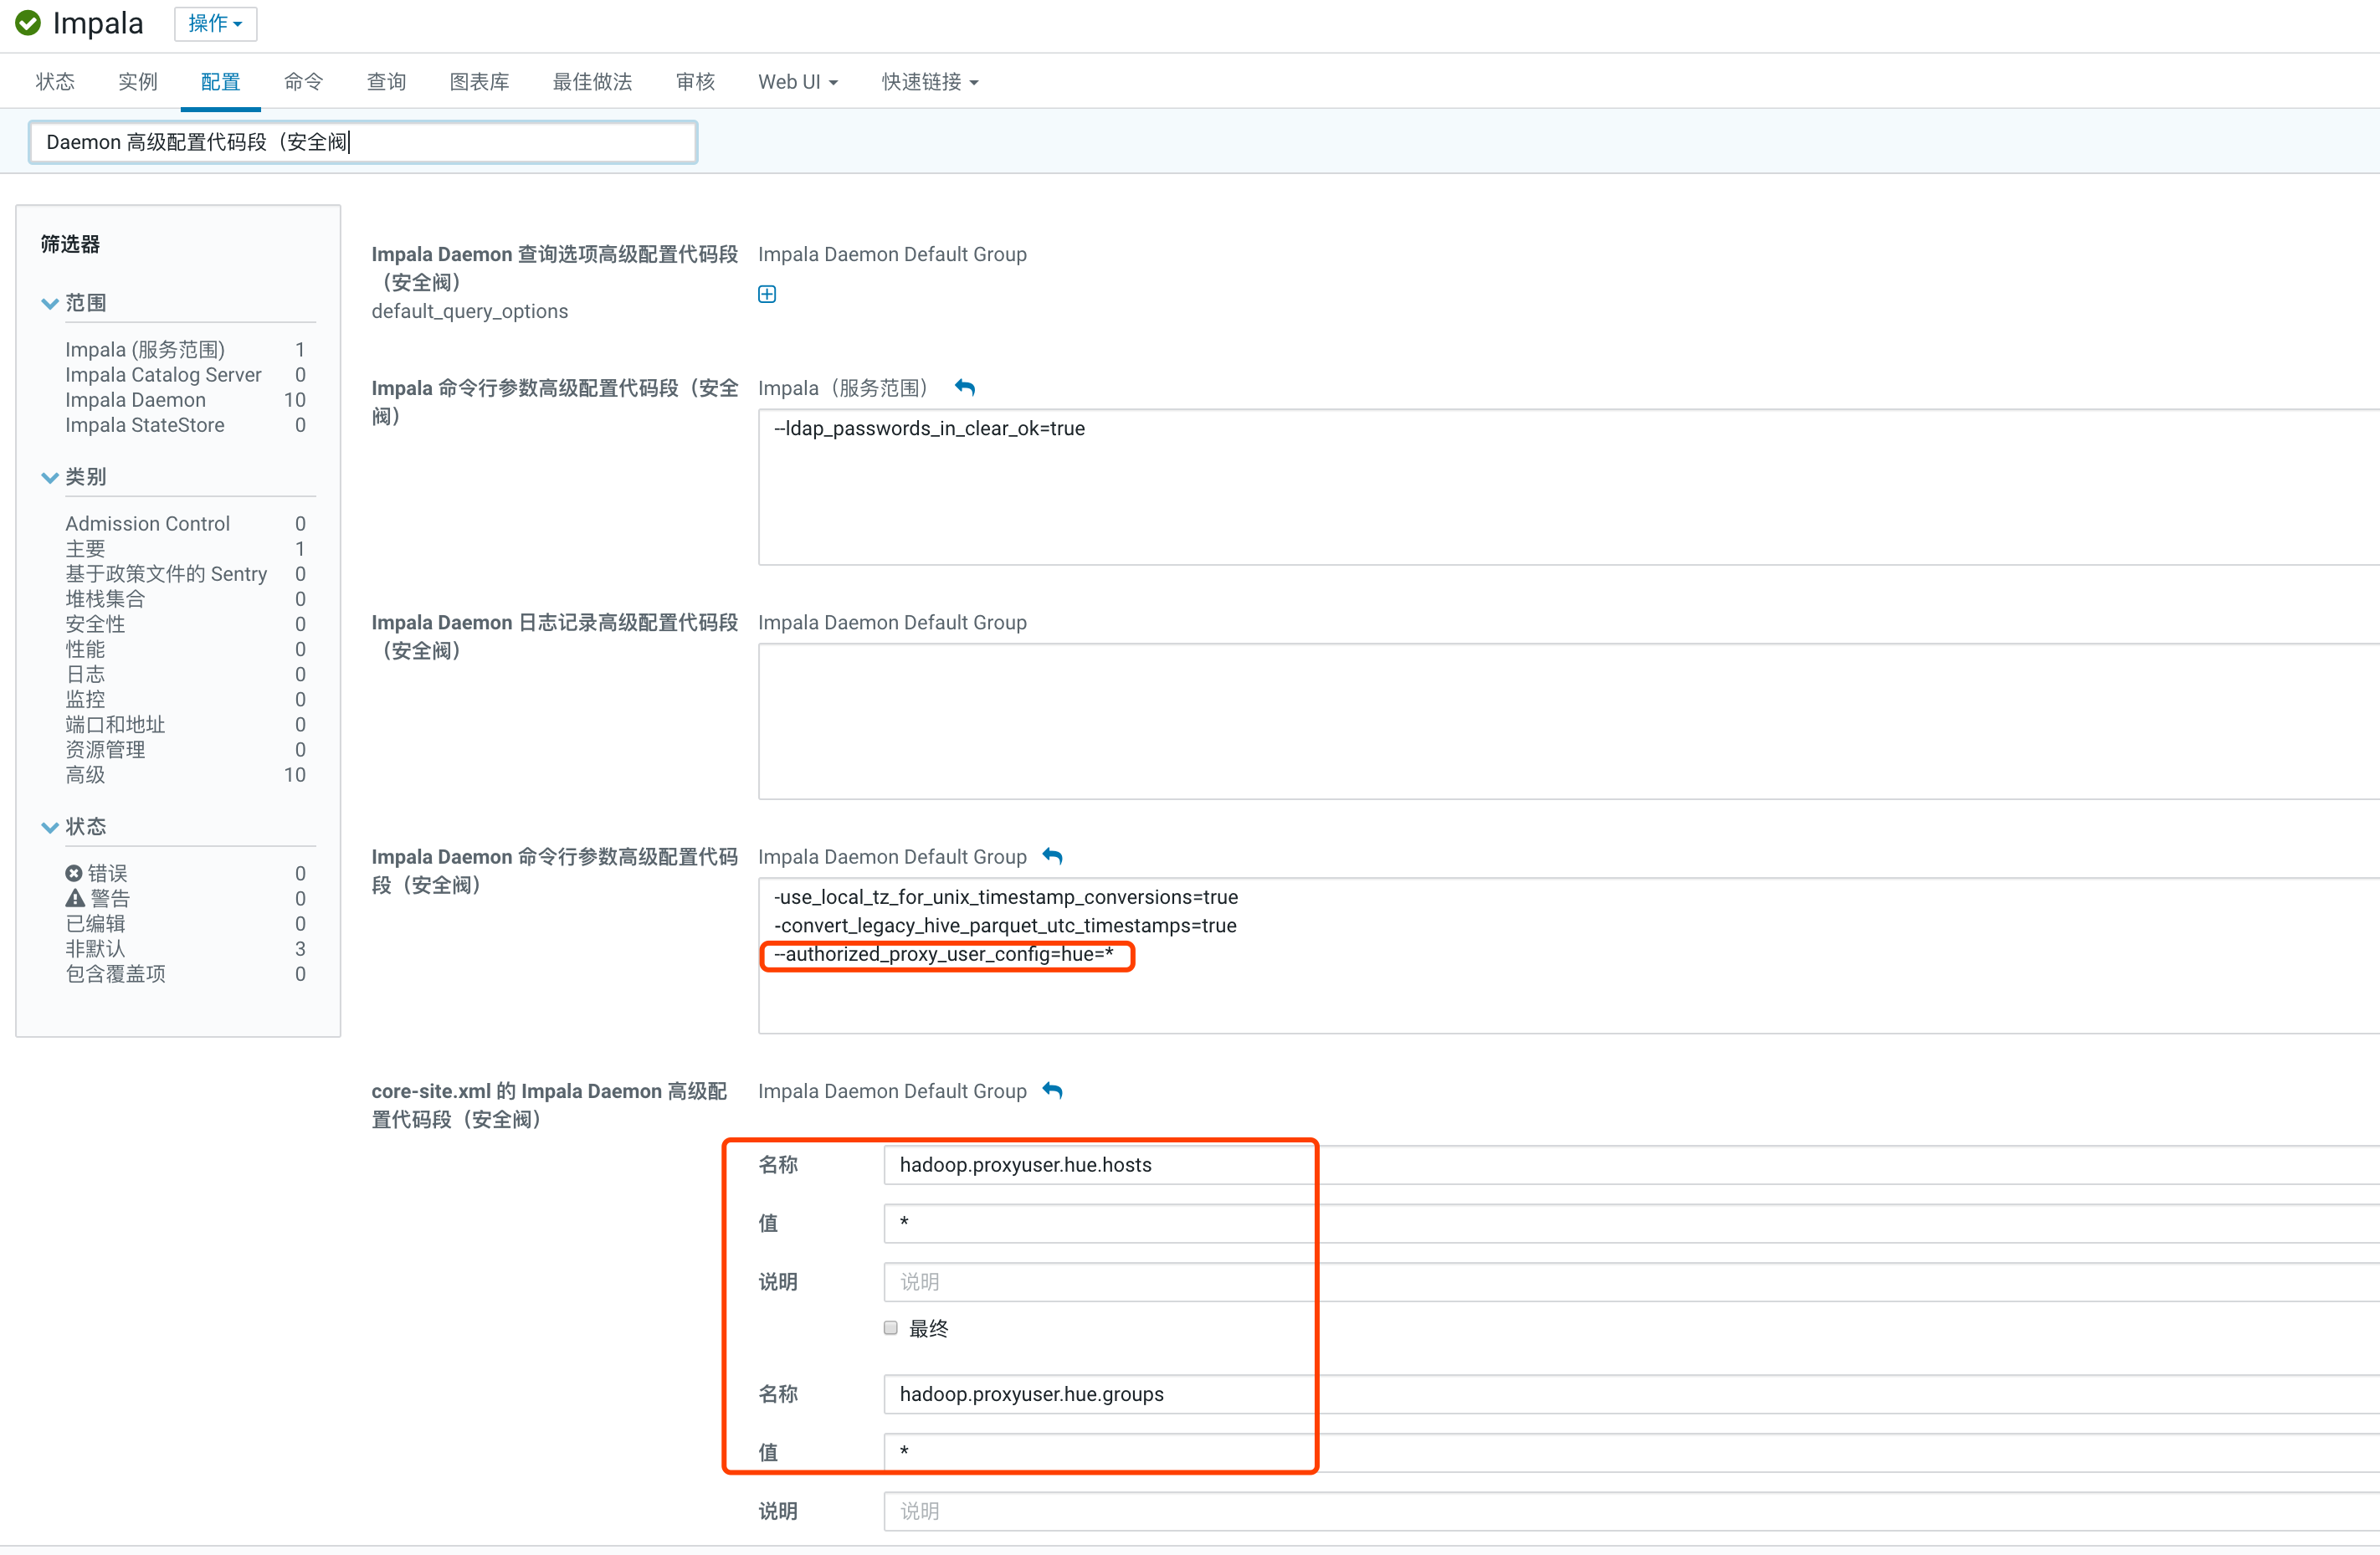Image resolution: width=2380 pixels, height=1555 pixels.
Task: Open the 查询 tab
Action: click(386, 82)
